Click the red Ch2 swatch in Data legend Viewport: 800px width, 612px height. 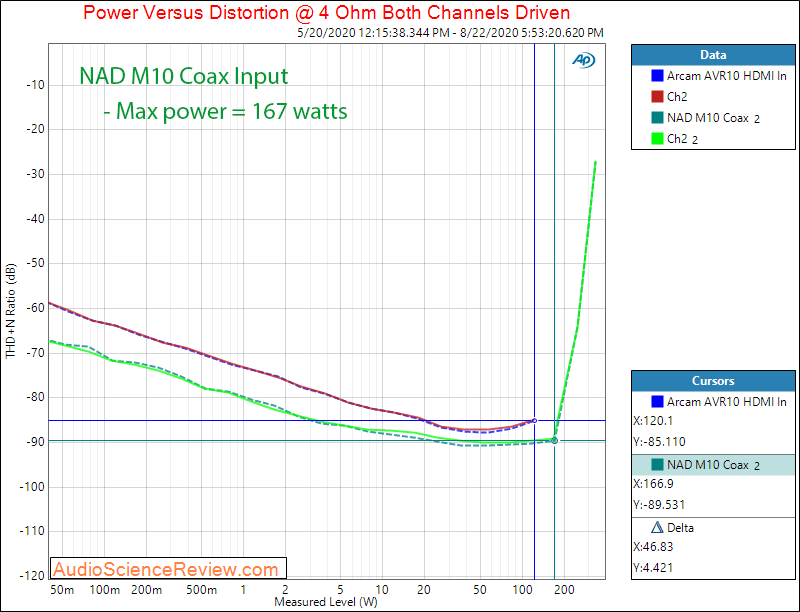point(657,96)
